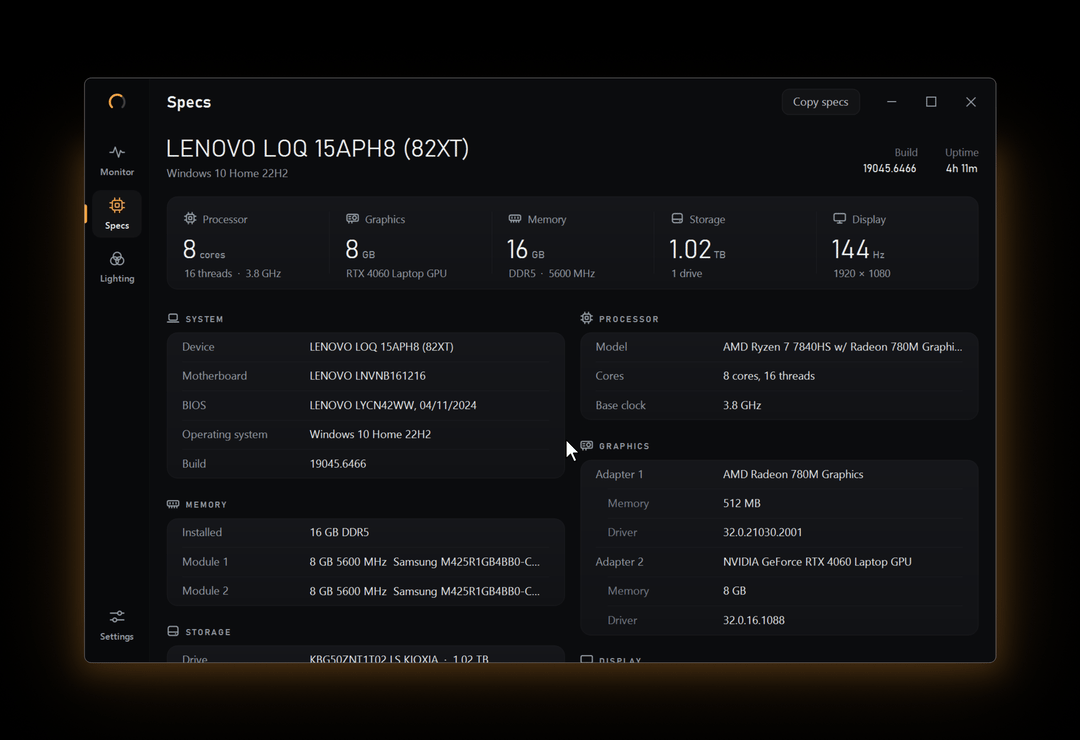
Task: Open Settings from the sidebar
Action: tap(117, 625)
